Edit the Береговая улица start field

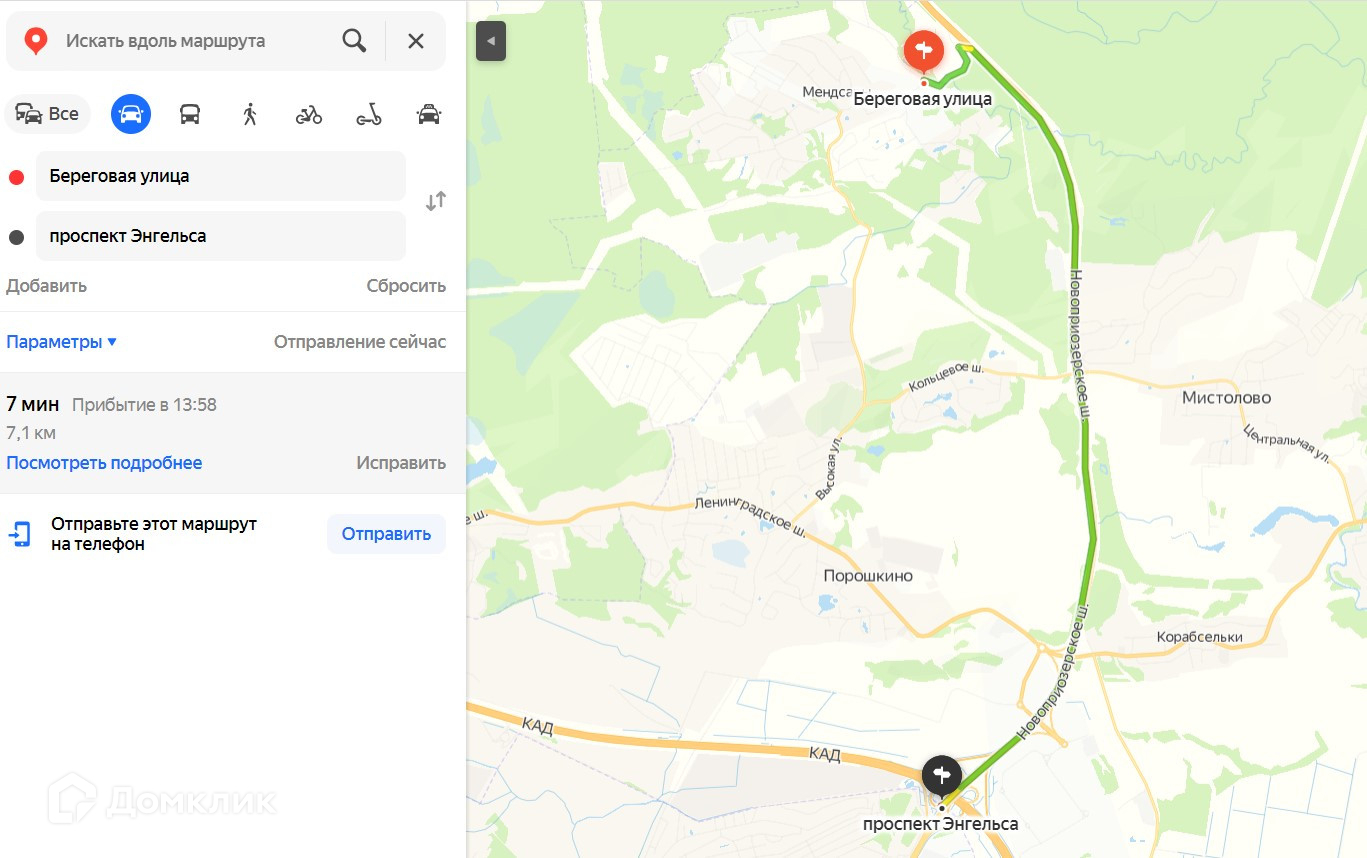pyautogui.click(x=221, y=176)
